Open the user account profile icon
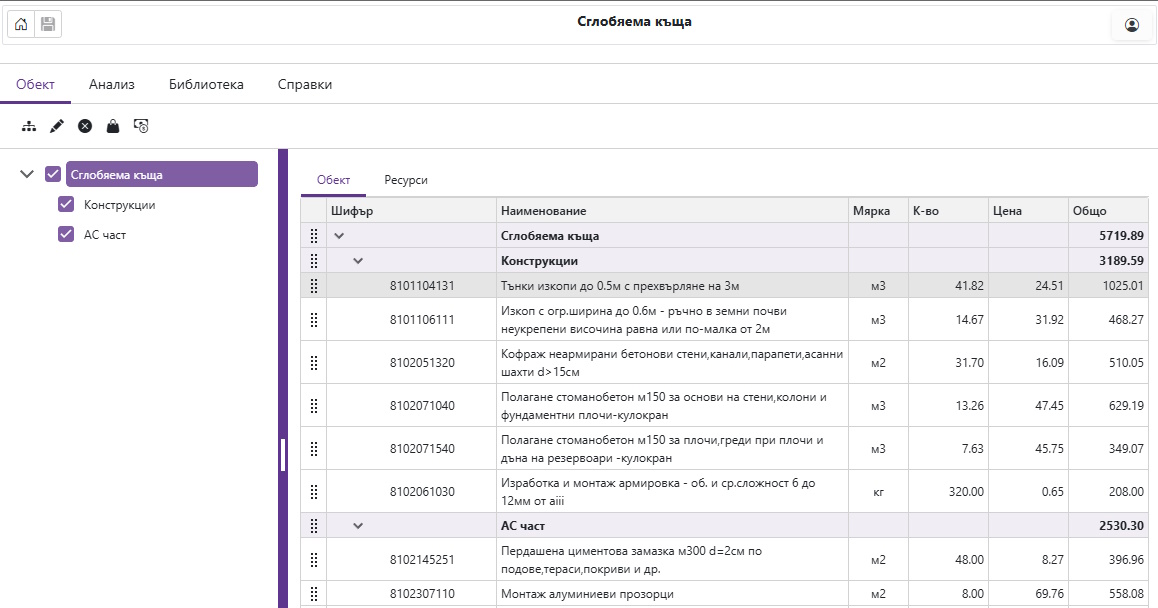This screenshot has height=608, width=1158. (1132, 25)
